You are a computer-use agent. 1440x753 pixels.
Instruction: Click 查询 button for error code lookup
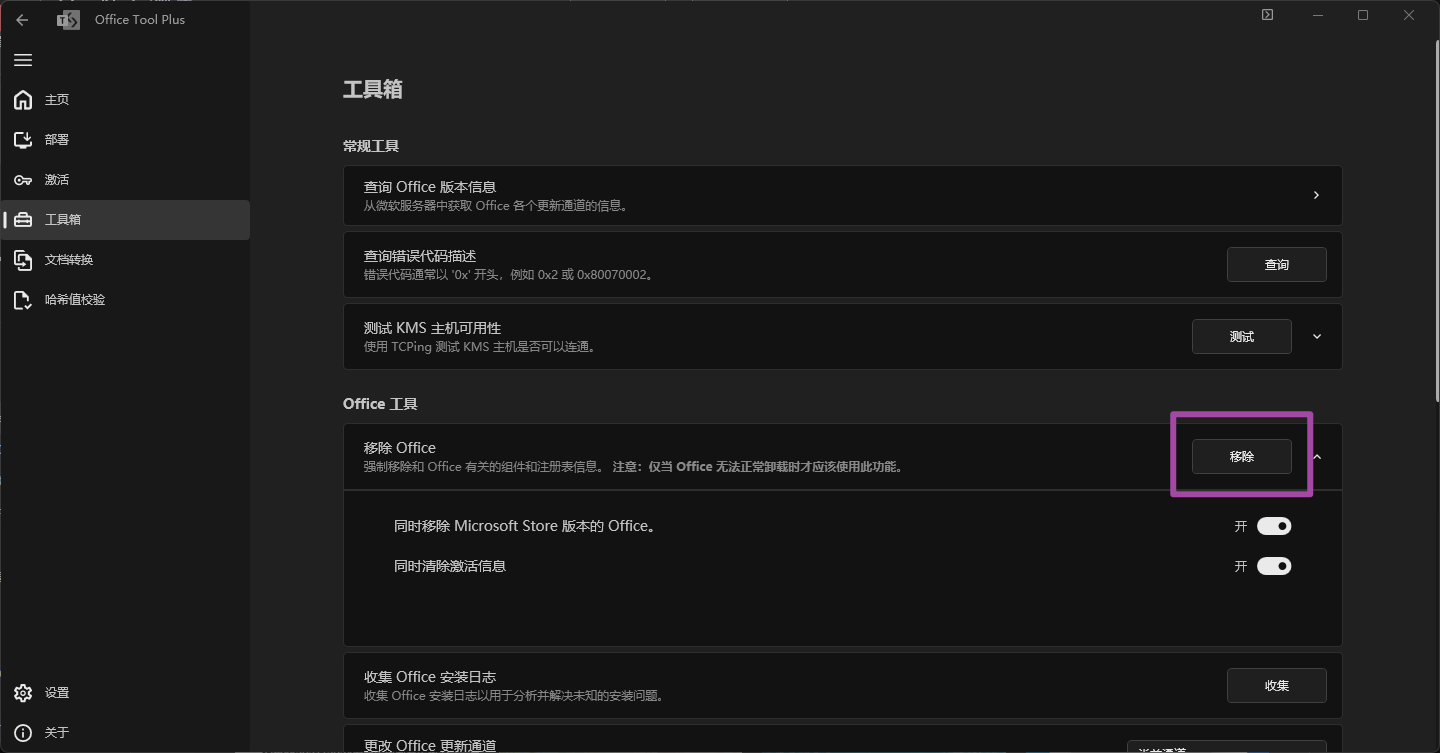tap(1277, 265)
